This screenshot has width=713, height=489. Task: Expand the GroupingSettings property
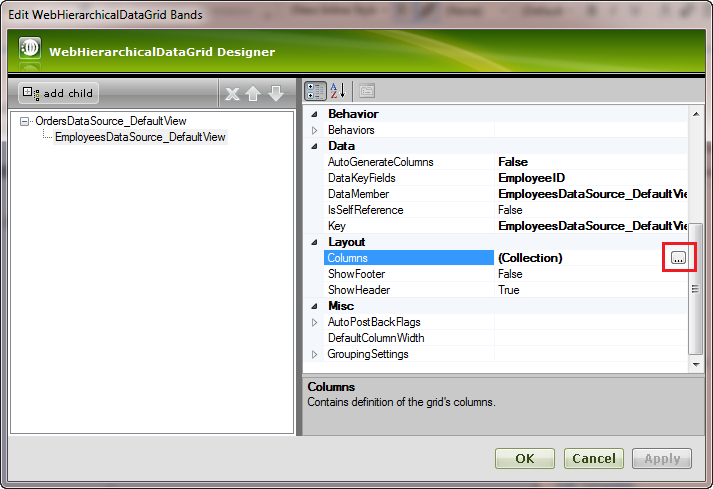point(314,354)
